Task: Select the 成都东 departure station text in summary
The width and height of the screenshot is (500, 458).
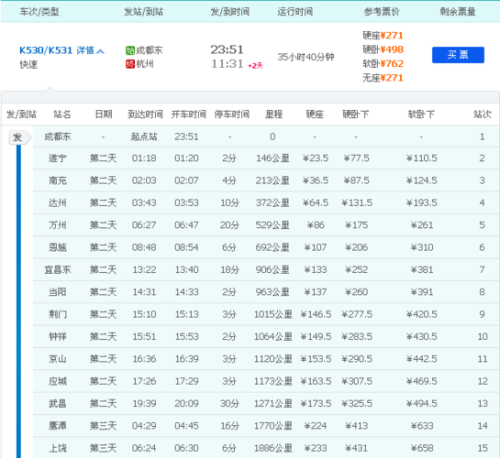Action: [149, 50]
